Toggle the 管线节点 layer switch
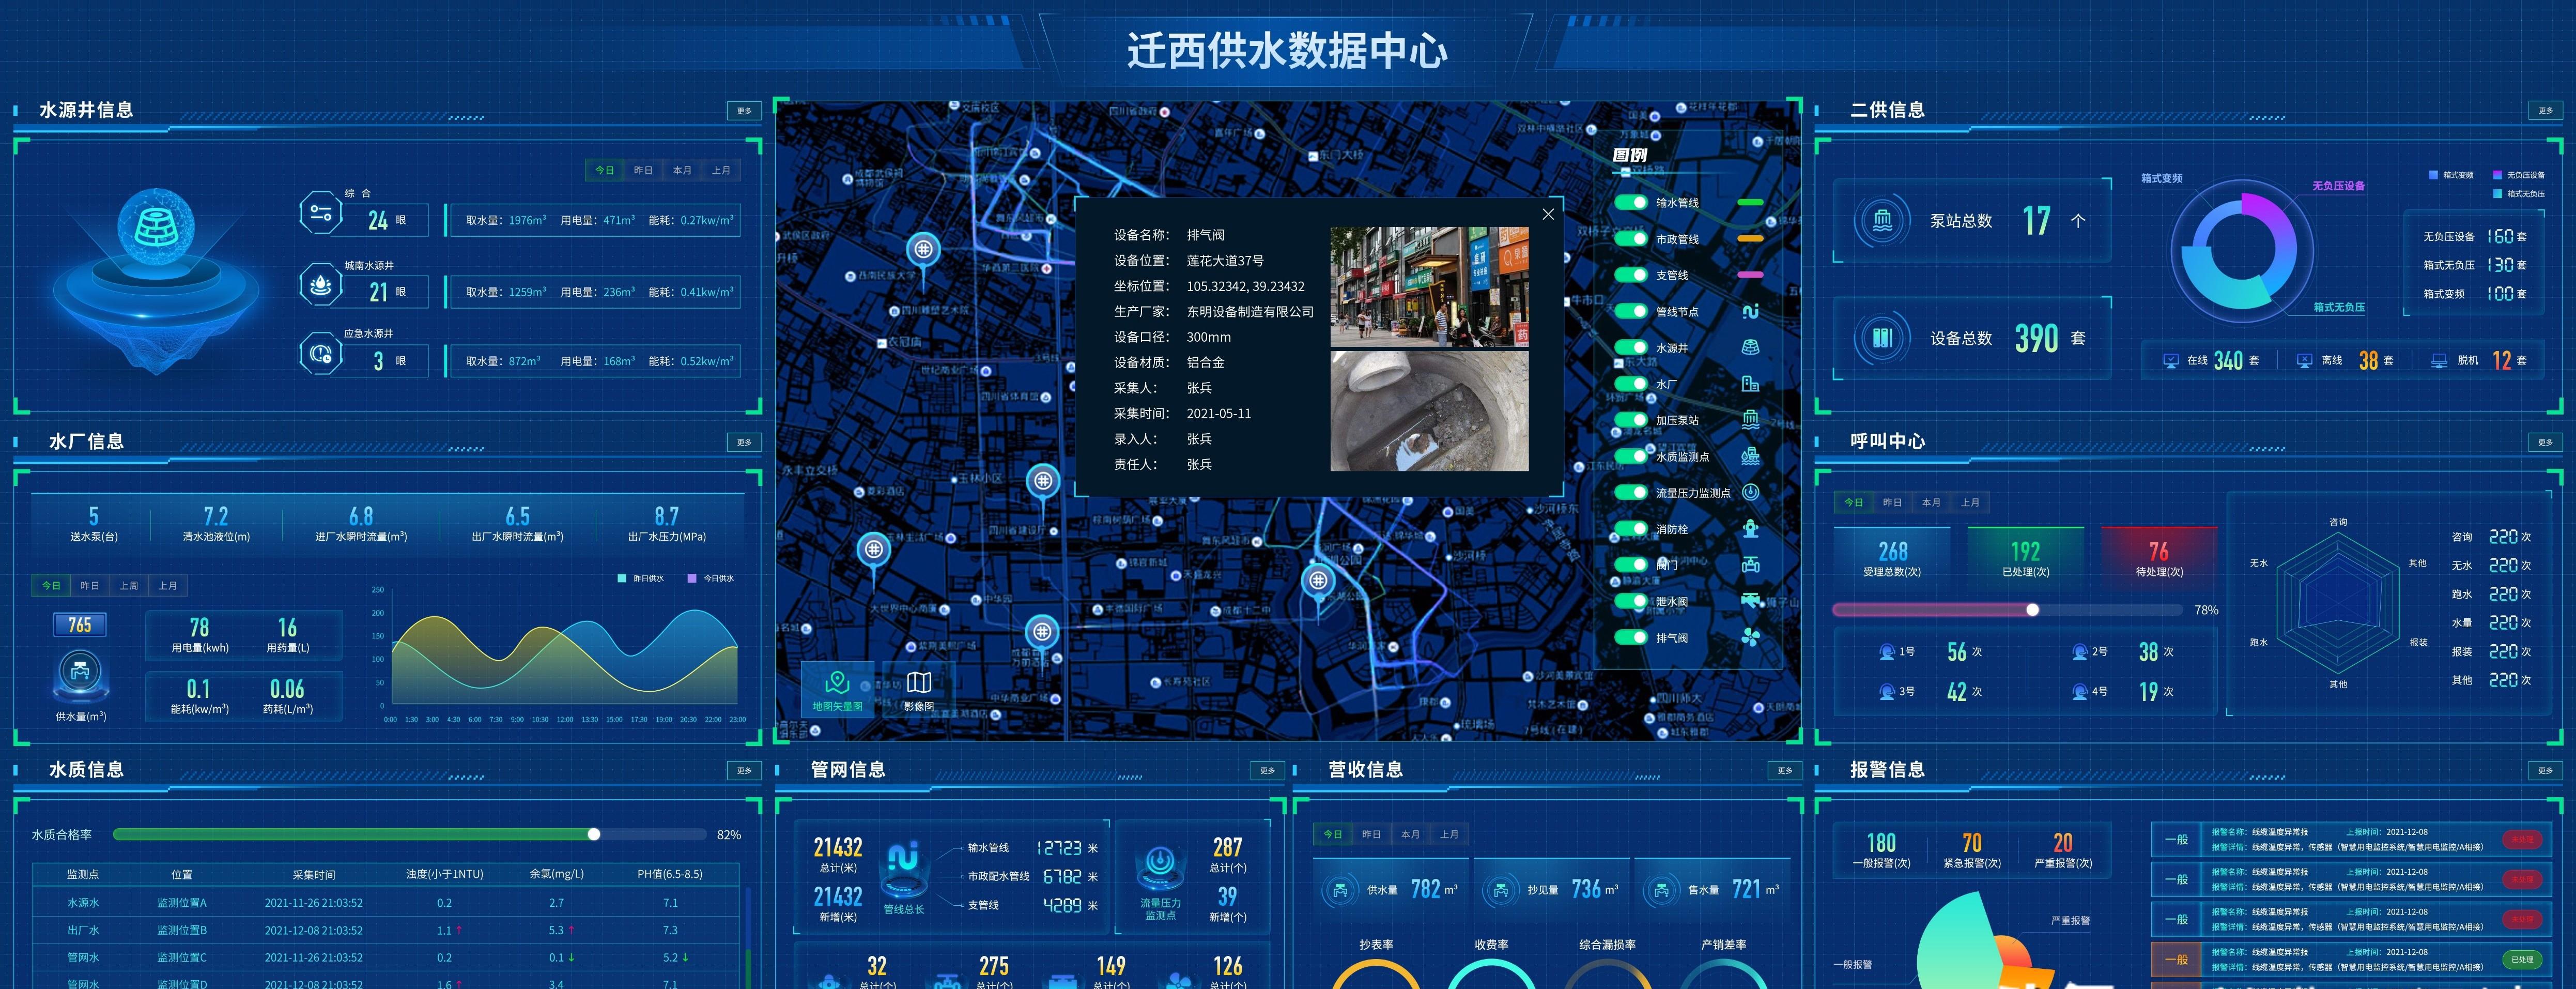This screenshot has width=2576, height=989. [1631, 311]
